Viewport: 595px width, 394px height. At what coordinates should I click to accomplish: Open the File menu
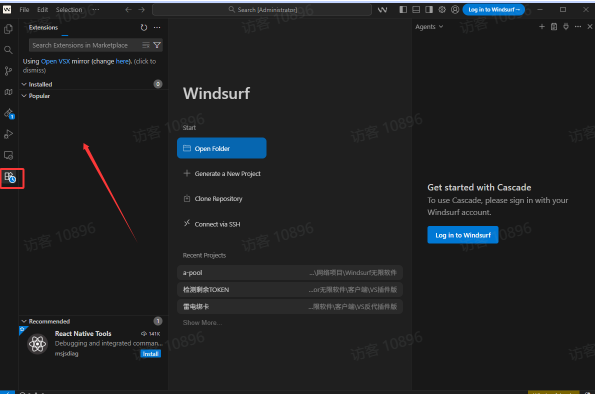[24, 9]
